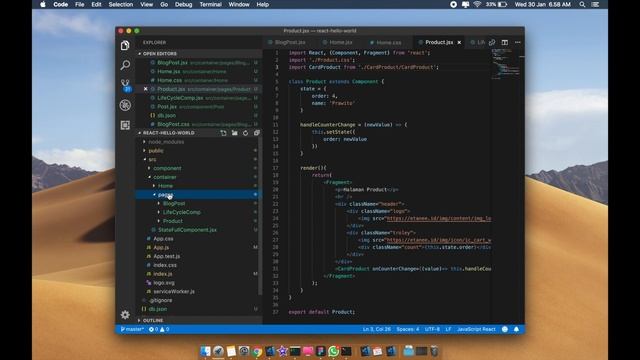The image size is (640, 360).
Task: Click Ln 3, Col 26 in status bar
Action: (376, 329)
